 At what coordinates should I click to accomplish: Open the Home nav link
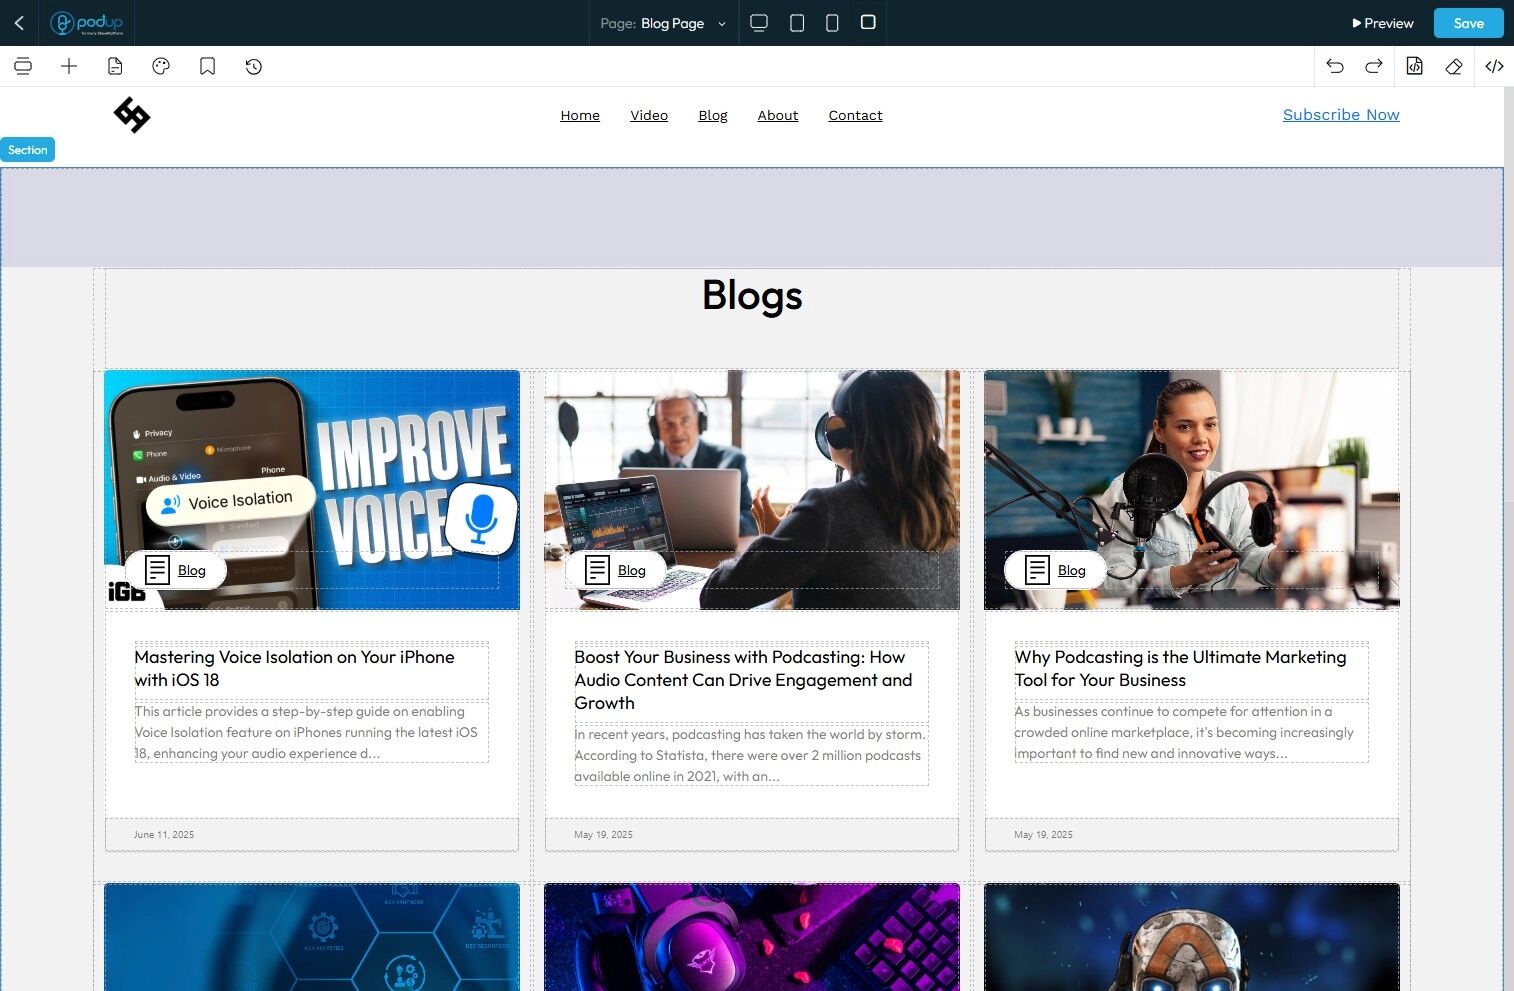click(580, 115)
